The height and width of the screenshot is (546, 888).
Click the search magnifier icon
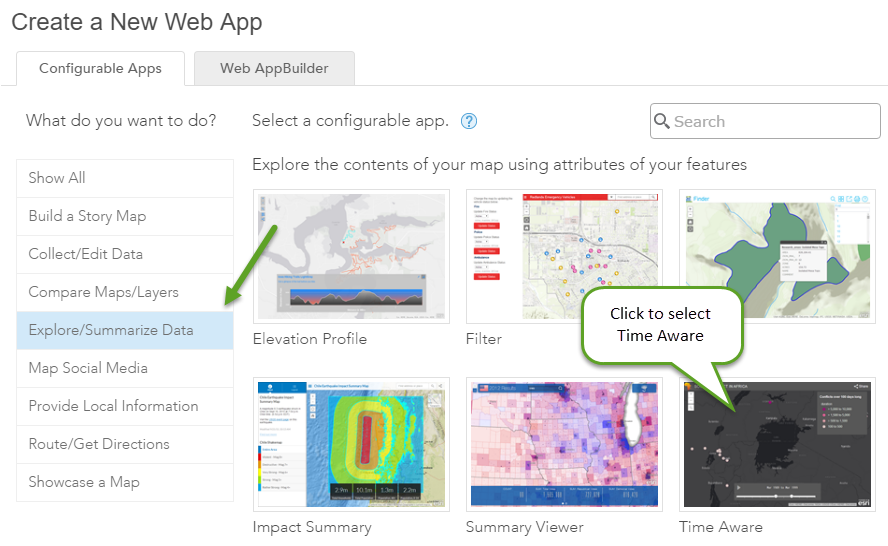pos(662,122)
